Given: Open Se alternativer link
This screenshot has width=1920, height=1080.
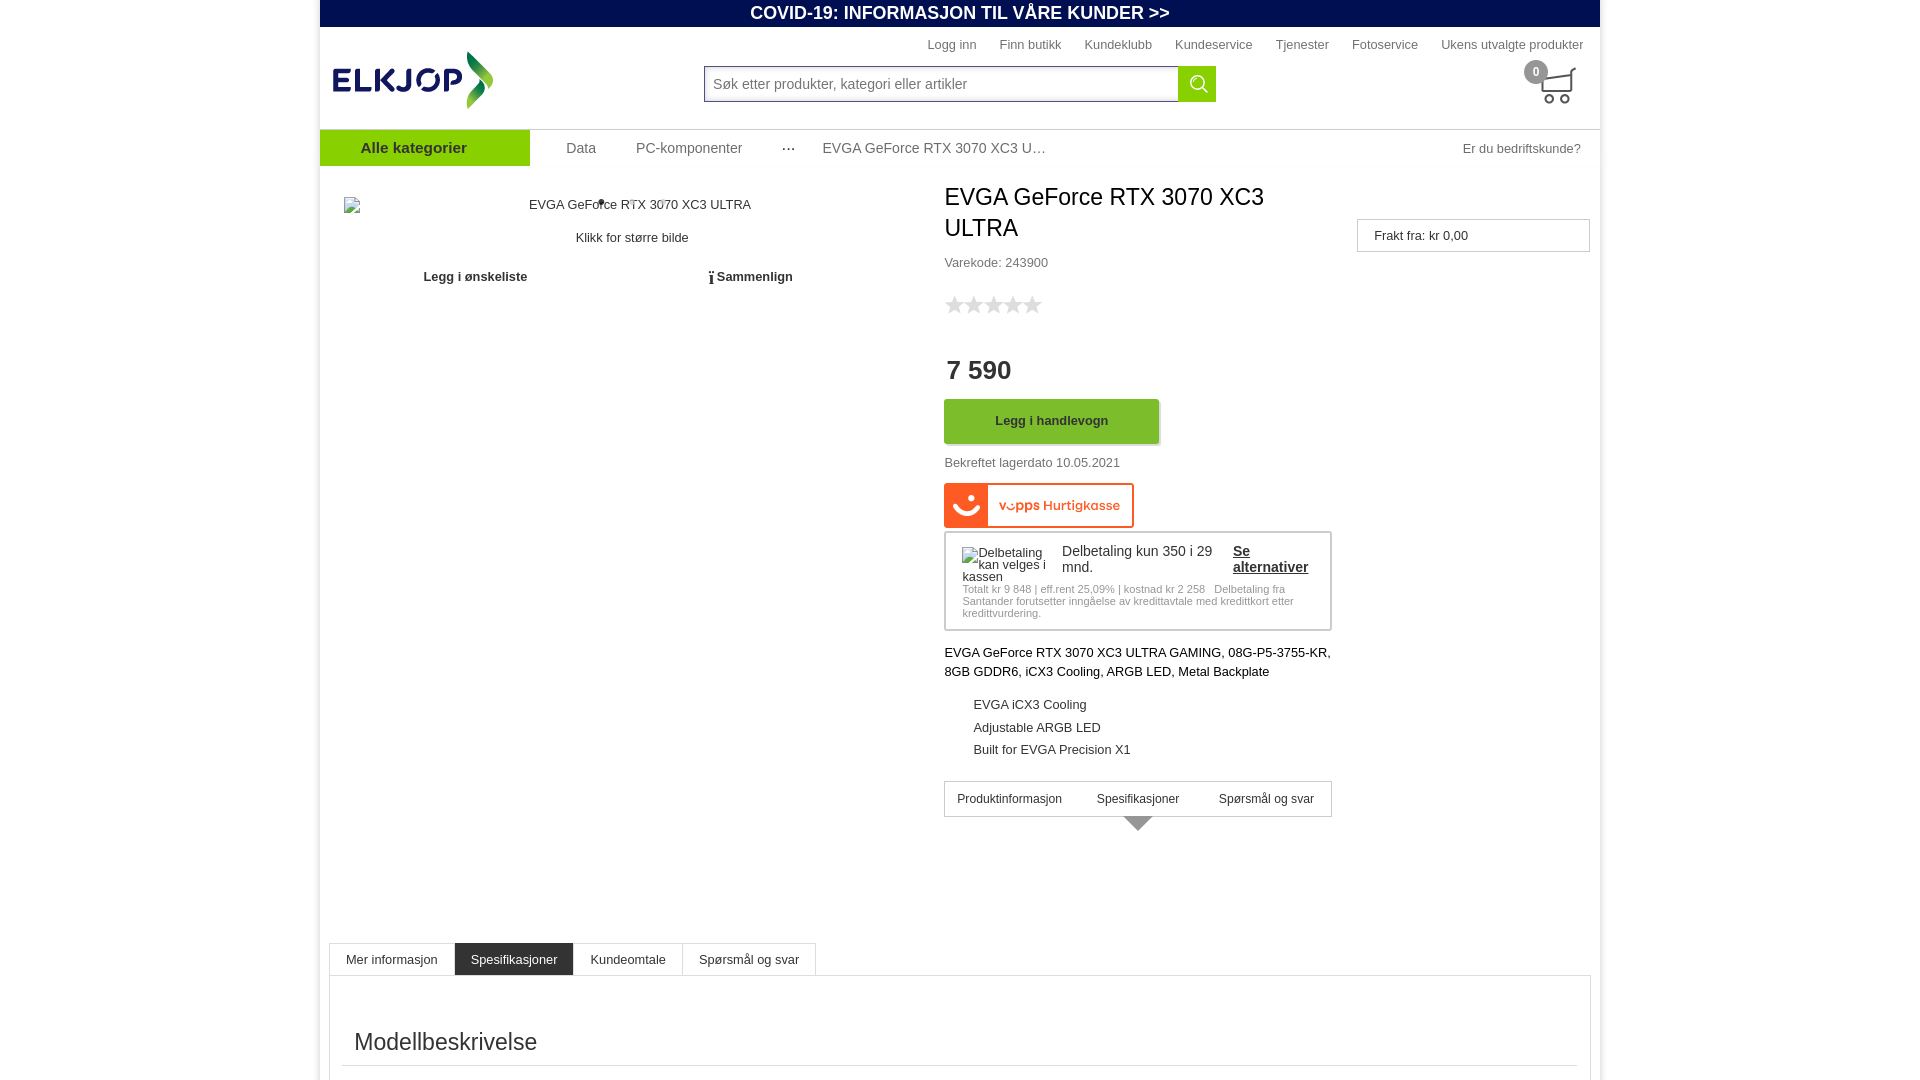Looking at the screenshot, I should coord(1270,559).
